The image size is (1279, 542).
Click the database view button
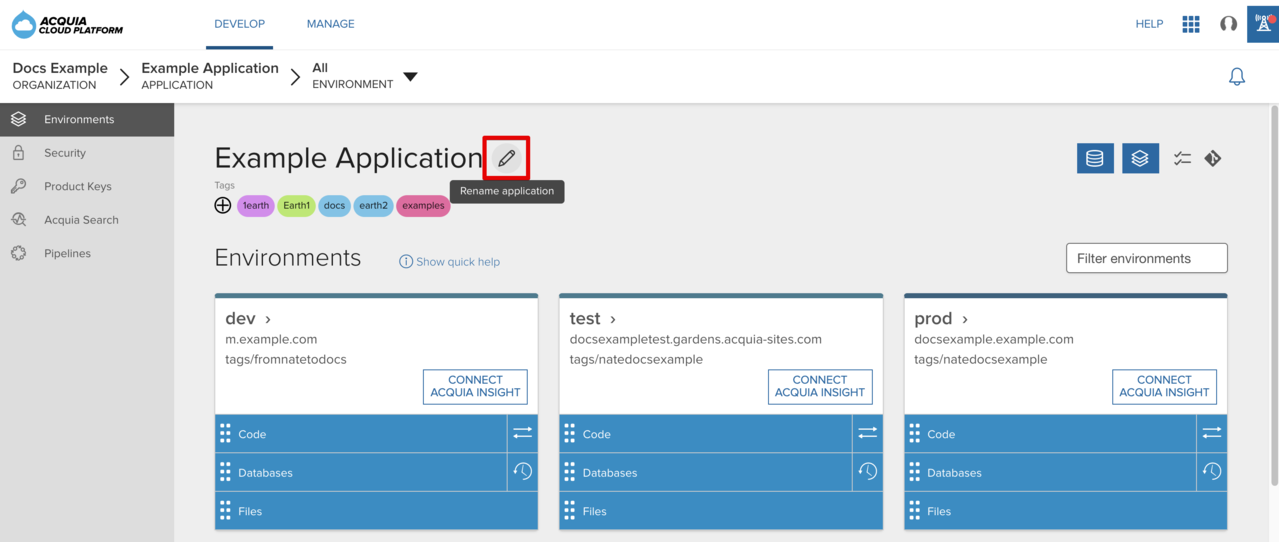pos(1095,158)
